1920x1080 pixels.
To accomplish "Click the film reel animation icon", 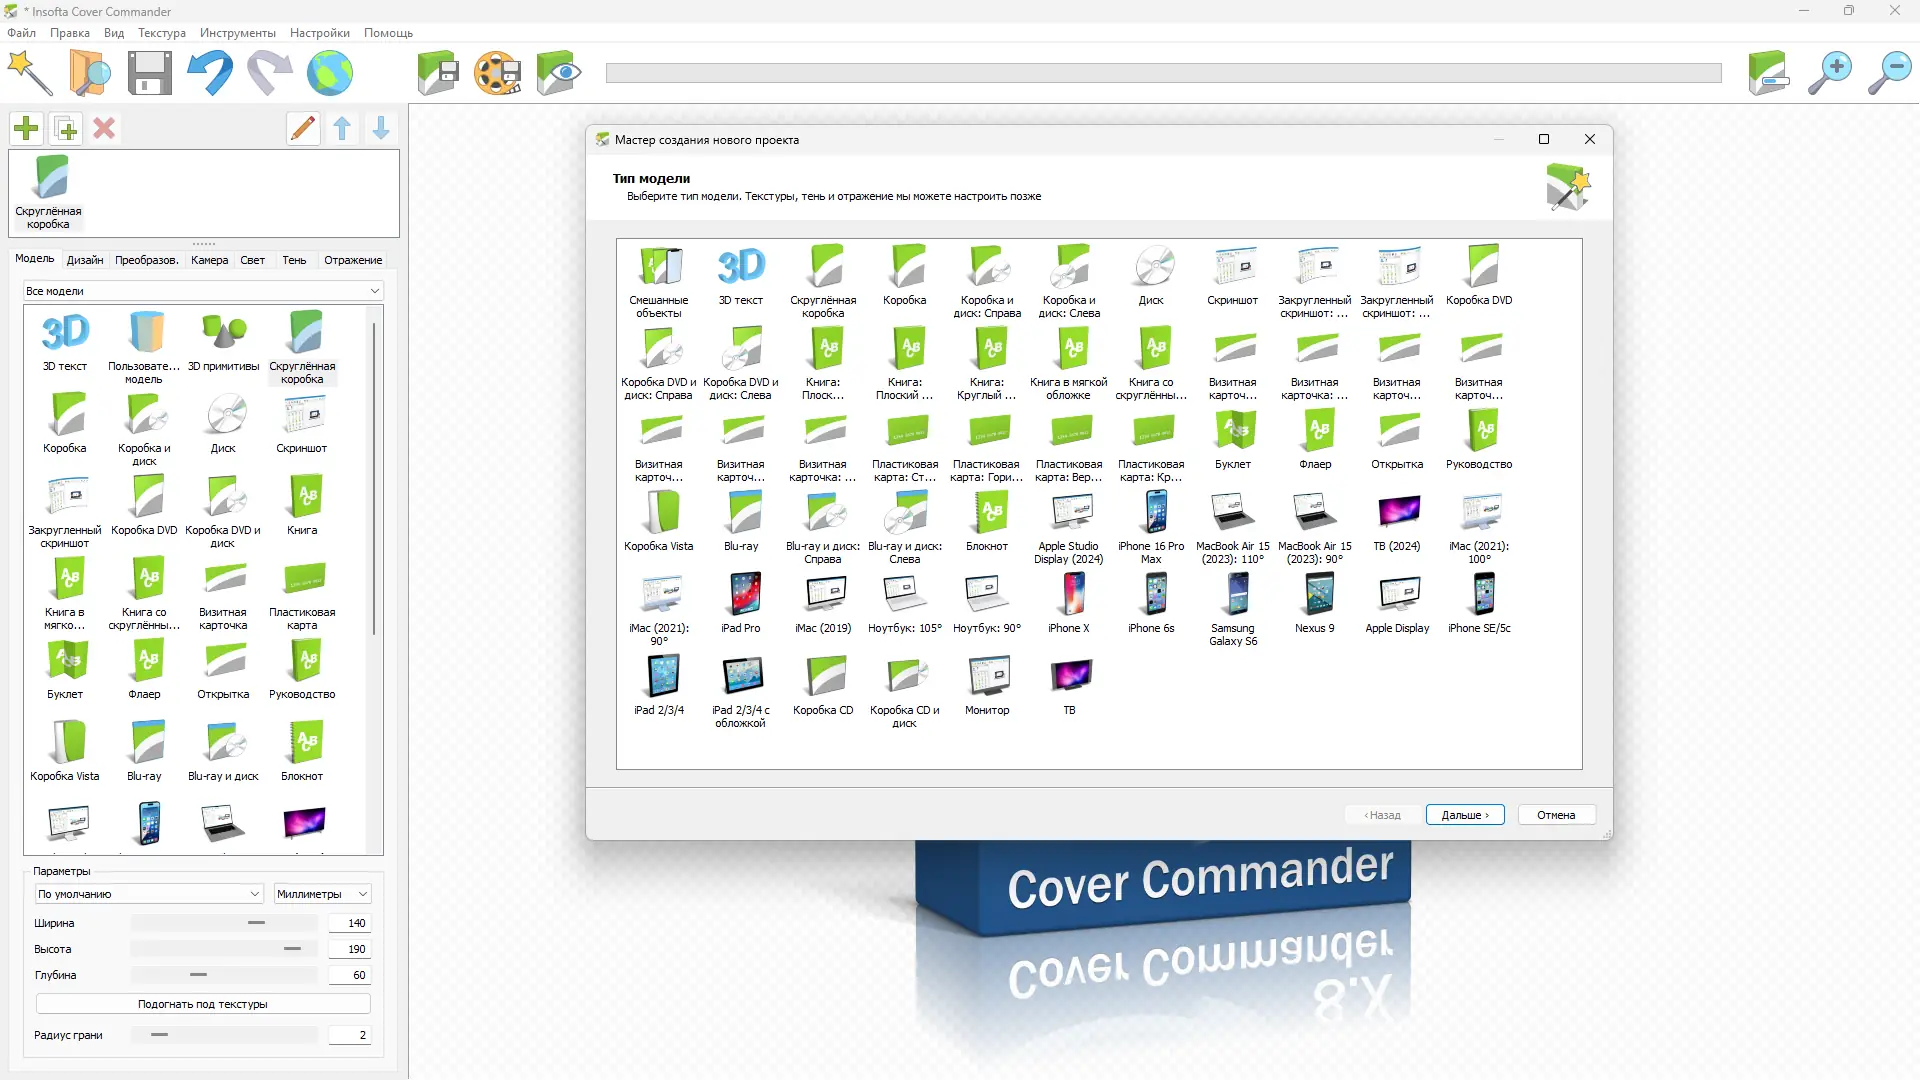I will [497, 73].
